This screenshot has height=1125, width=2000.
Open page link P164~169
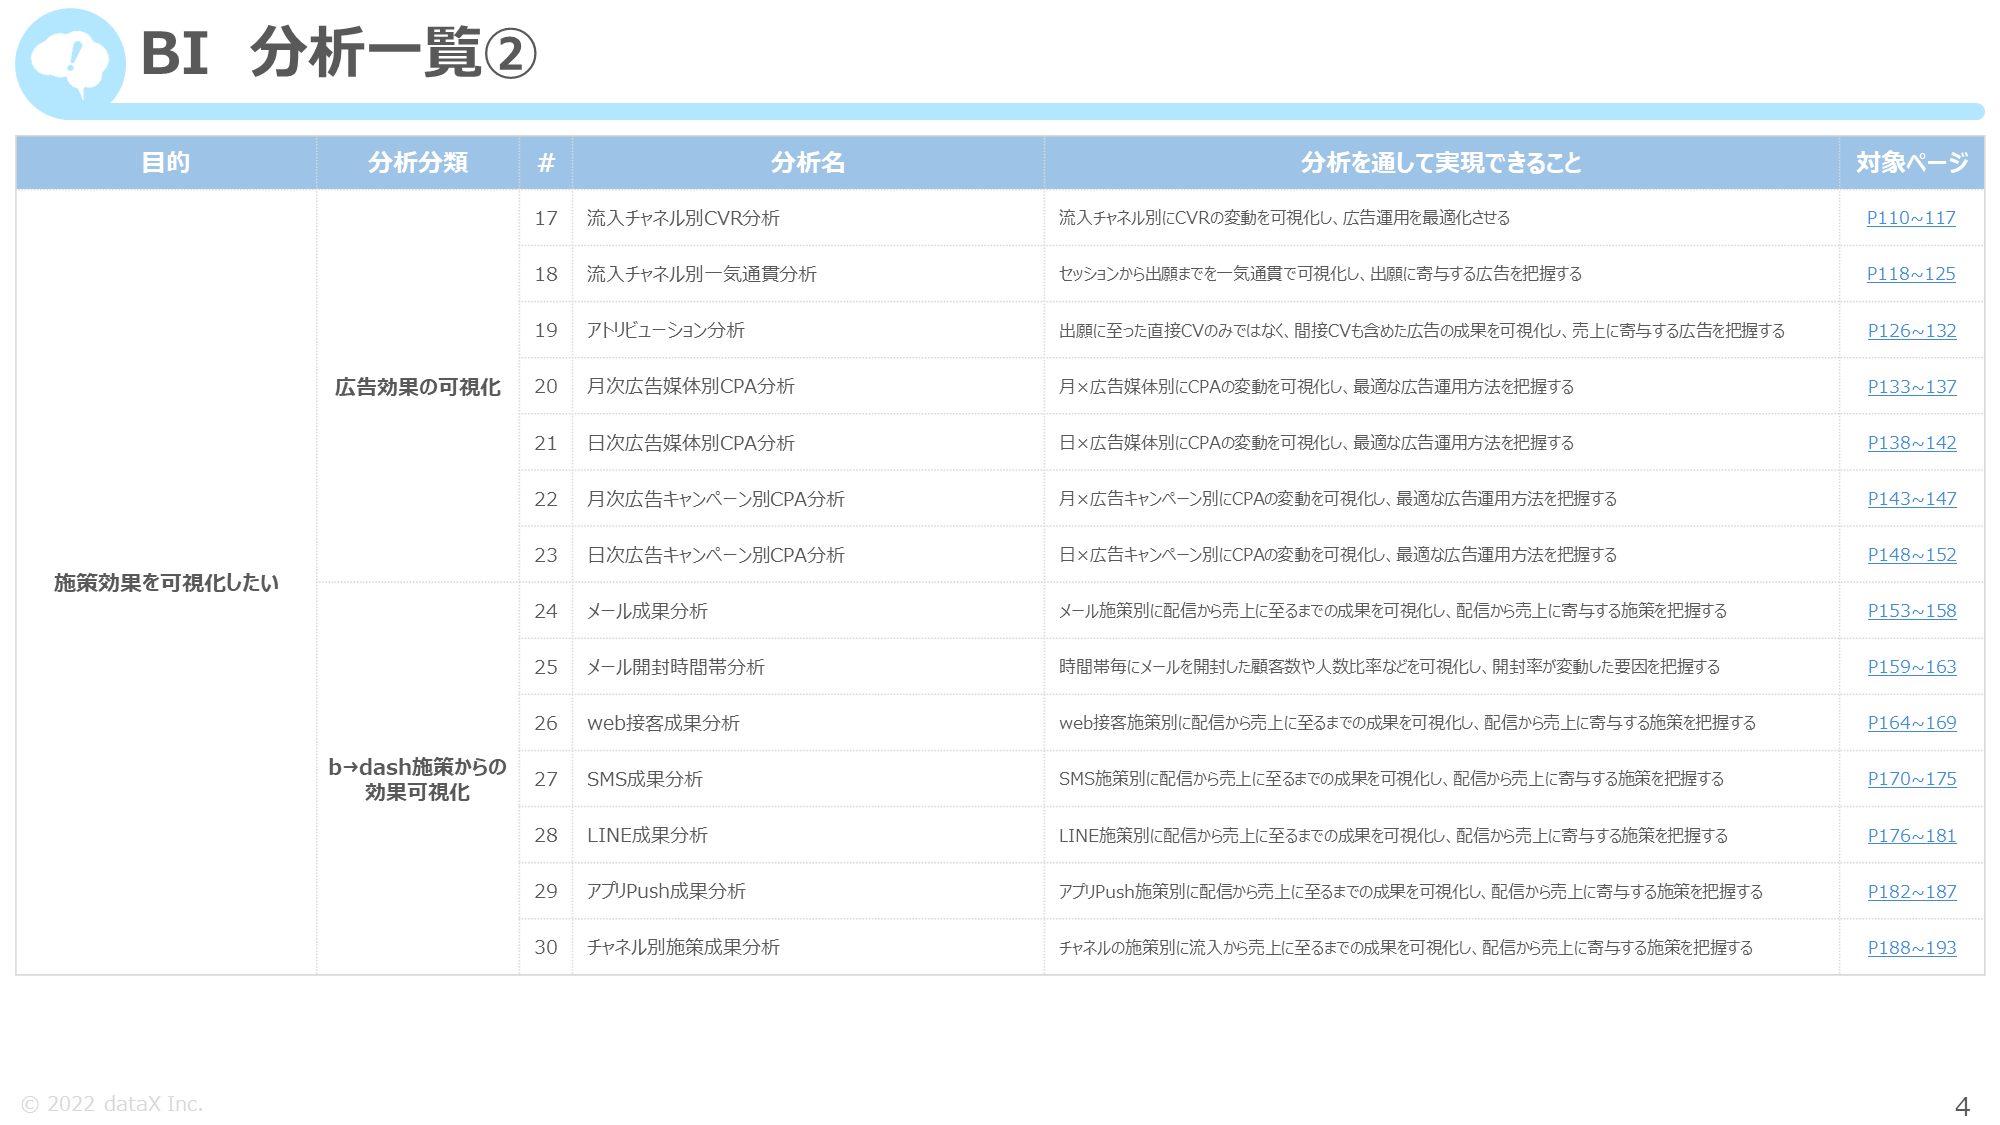(1912, 723)
